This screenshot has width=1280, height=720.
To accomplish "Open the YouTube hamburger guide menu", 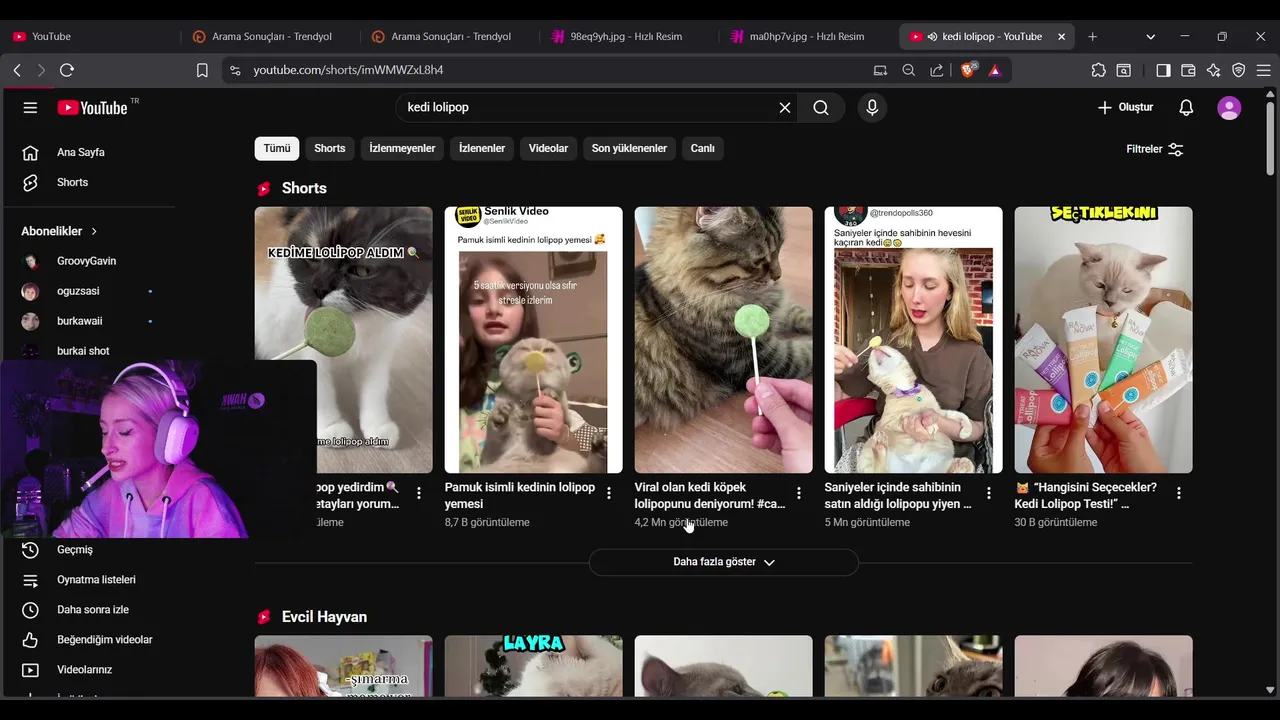I will [30, 108].
